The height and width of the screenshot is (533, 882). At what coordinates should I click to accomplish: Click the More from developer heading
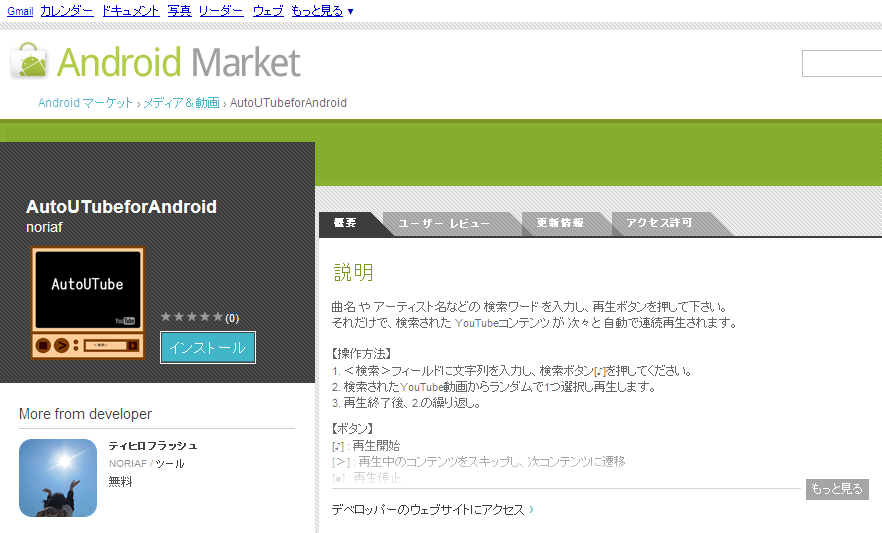click(86, 414)
